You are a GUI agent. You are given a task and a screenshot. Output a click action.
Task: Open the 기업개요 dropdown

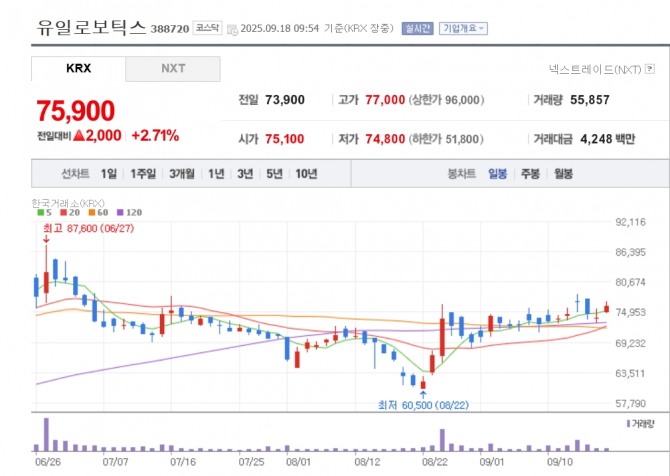[464, 29]
